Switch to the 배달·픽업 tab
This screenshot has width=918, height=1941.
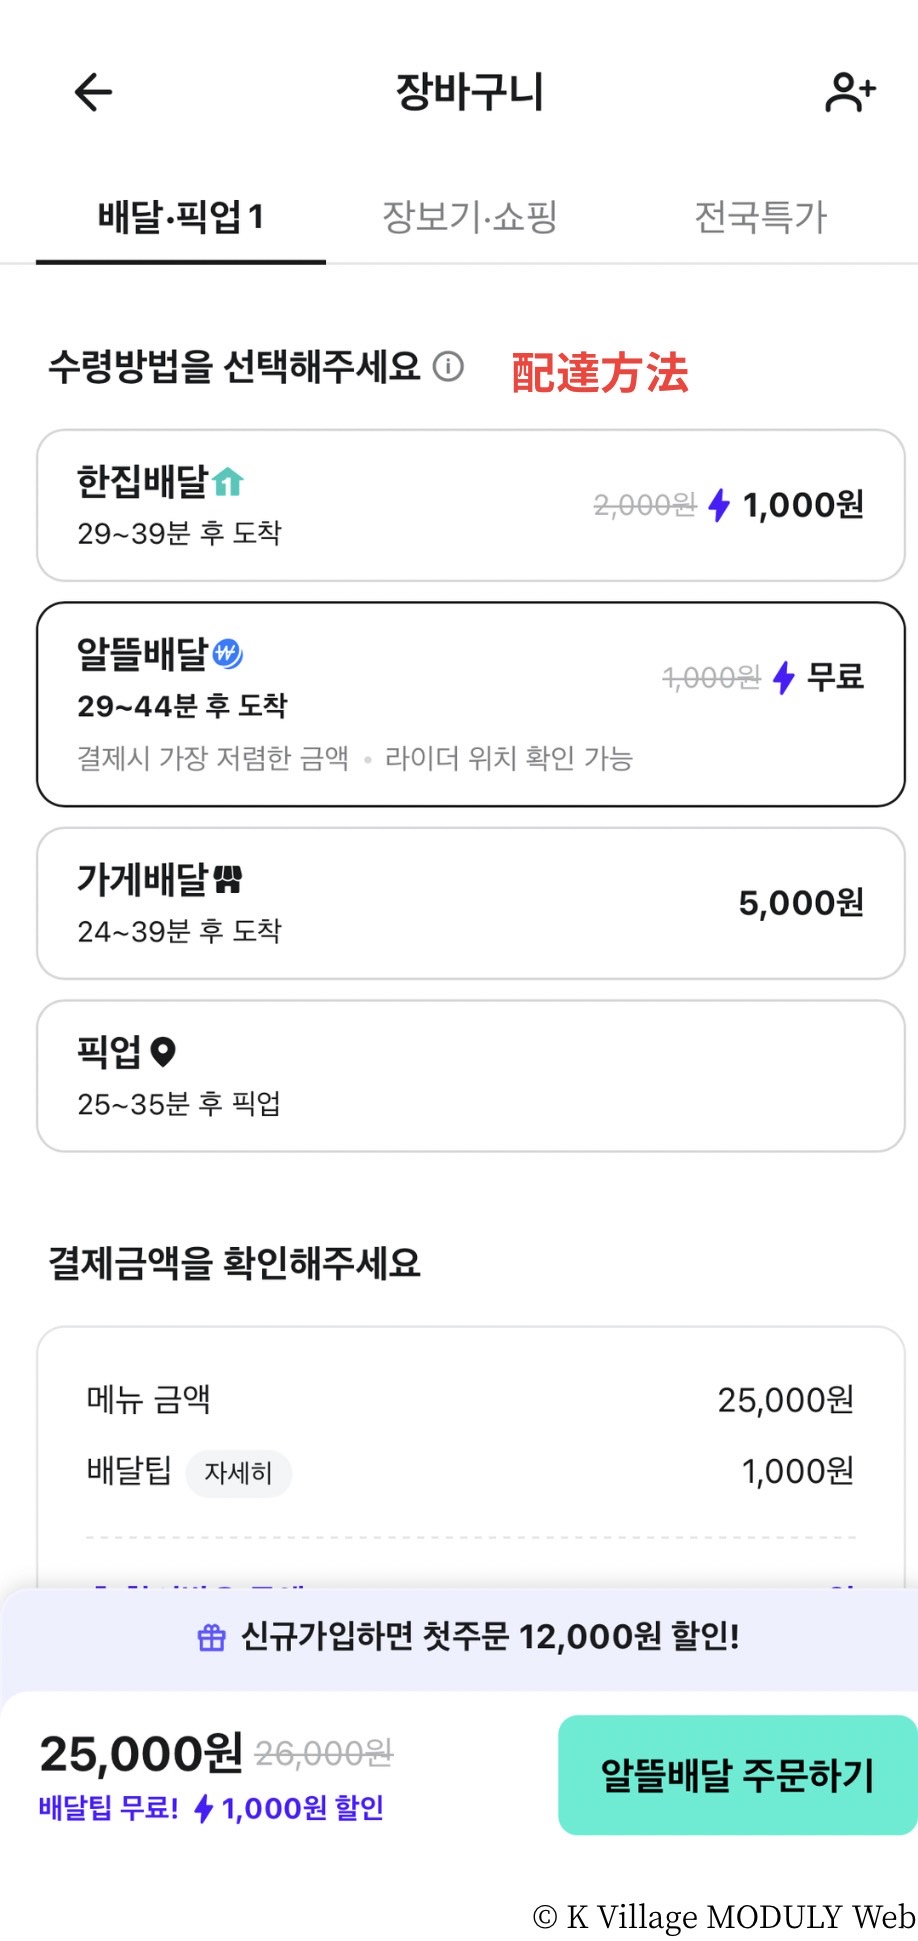point(180,217)
